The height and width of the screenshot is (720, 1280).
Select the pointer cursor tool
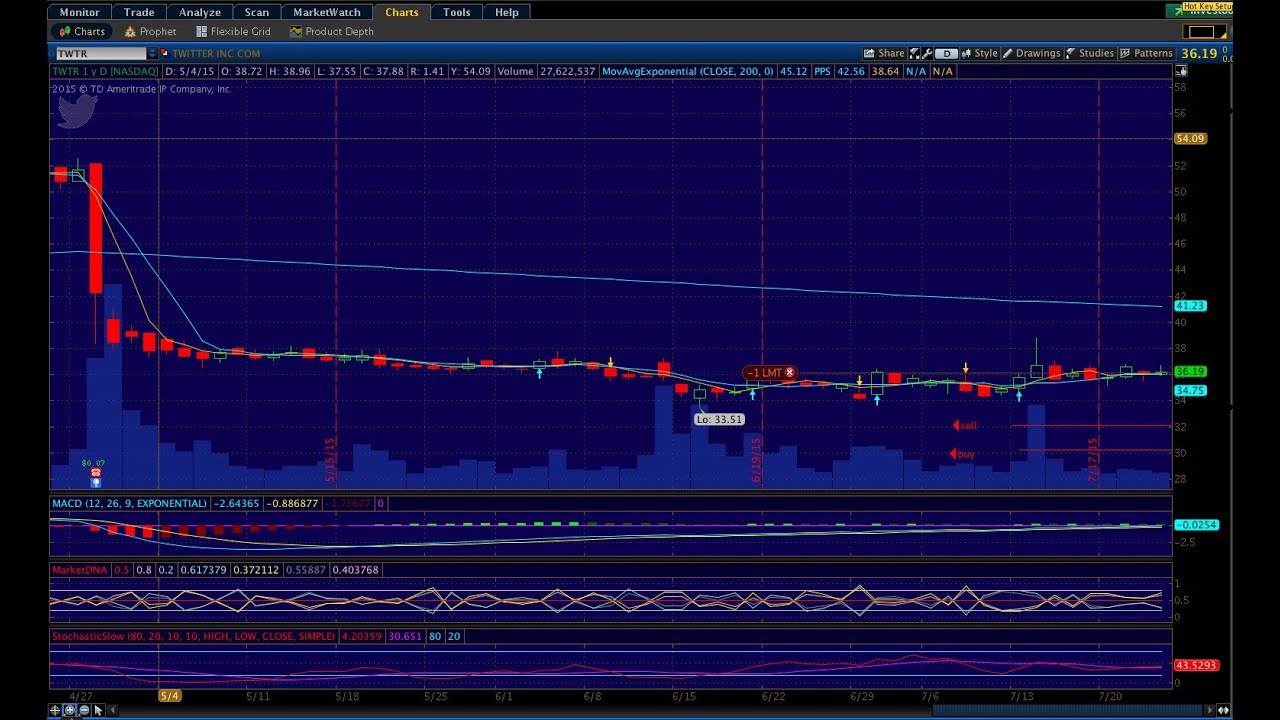coord(98,710)
